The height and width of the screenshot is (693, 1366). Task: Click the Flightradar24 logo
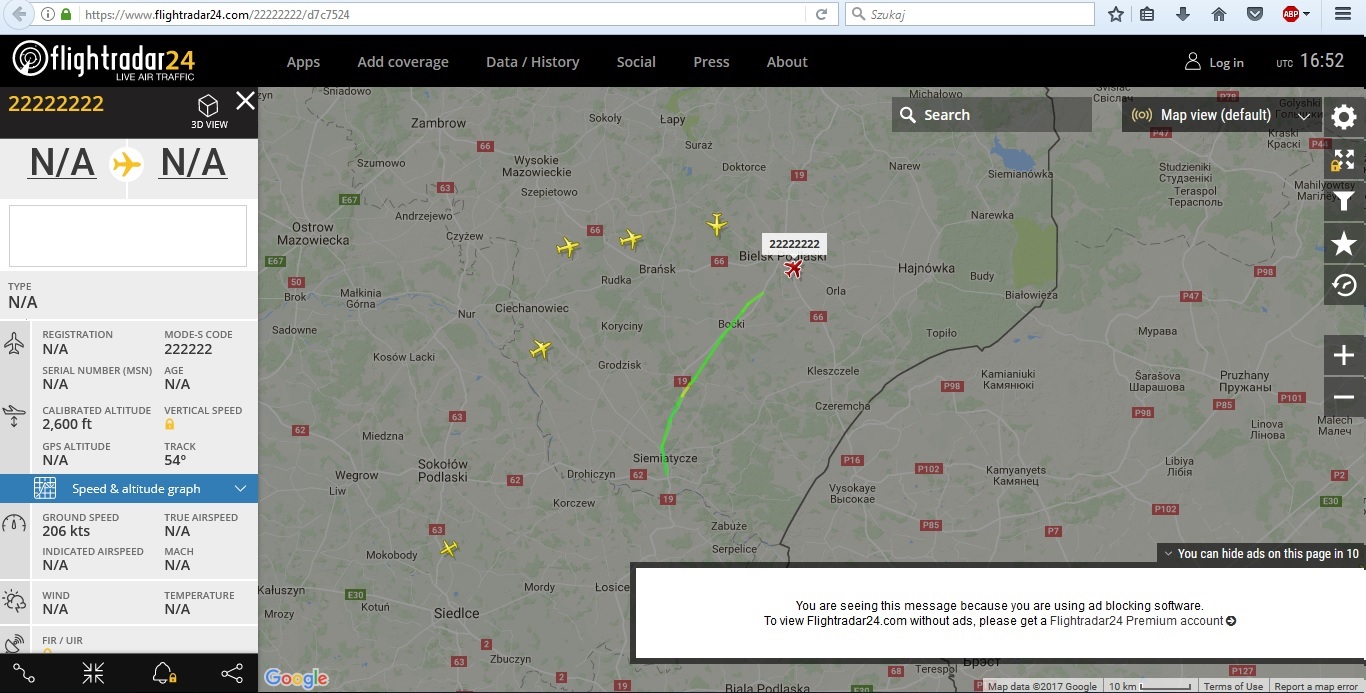pyautogui.click(x=103, y=60)
